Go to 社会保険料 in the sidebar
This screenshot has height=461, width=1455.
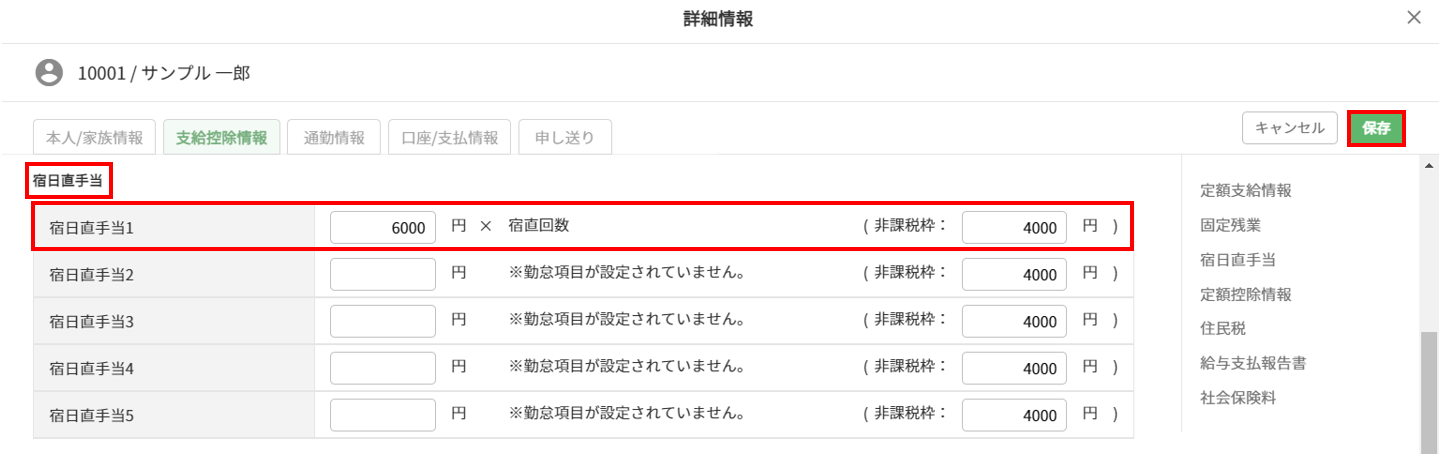[x=1238, y=397]
